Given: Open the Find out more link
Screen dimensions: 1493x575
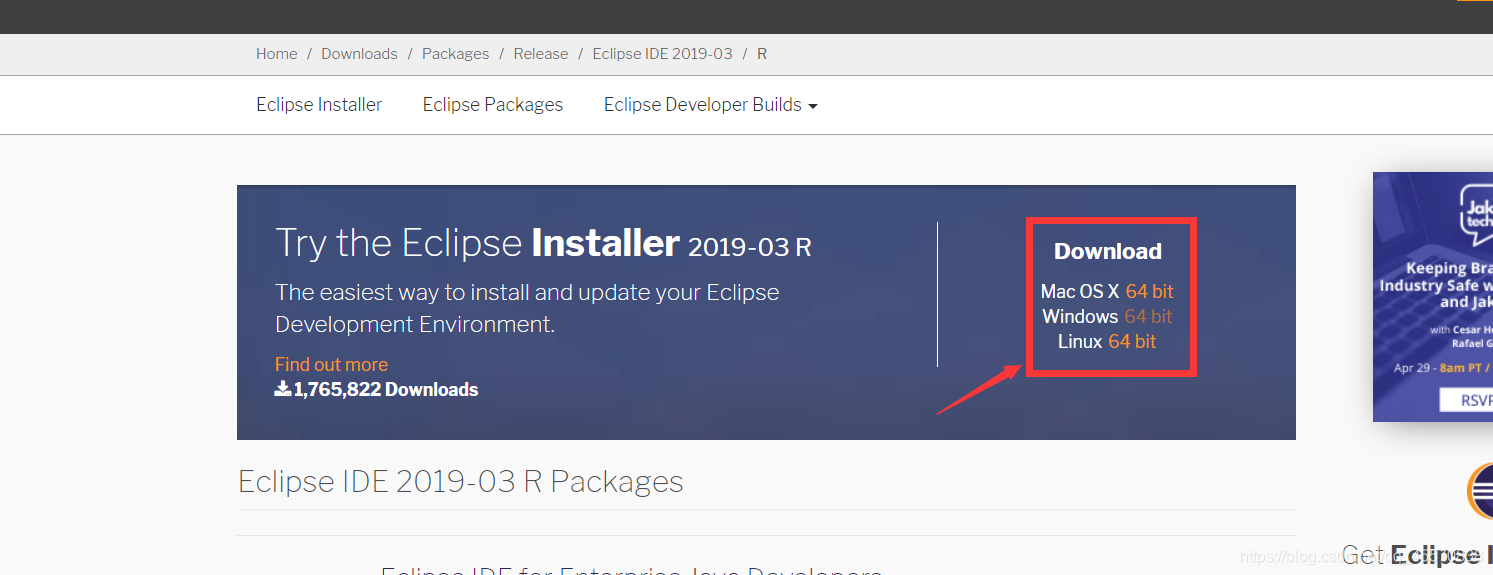Looking at the screenshot, I should (331, 365).
